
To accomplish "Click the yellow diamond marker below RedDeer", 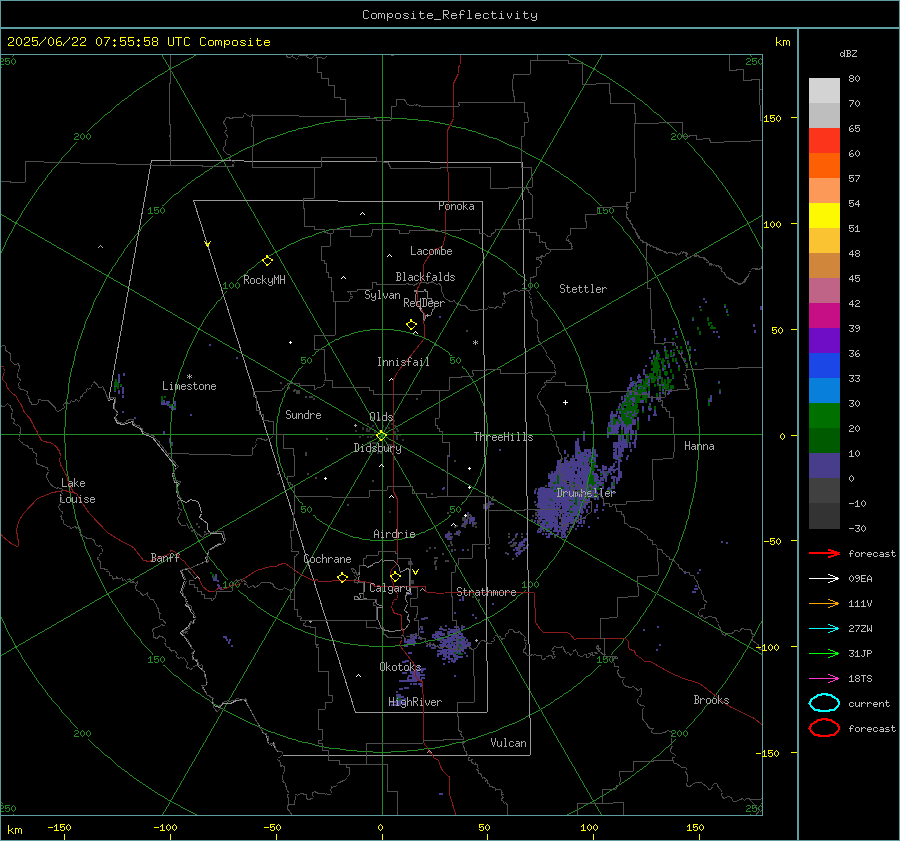I will (x=411, y=325).
